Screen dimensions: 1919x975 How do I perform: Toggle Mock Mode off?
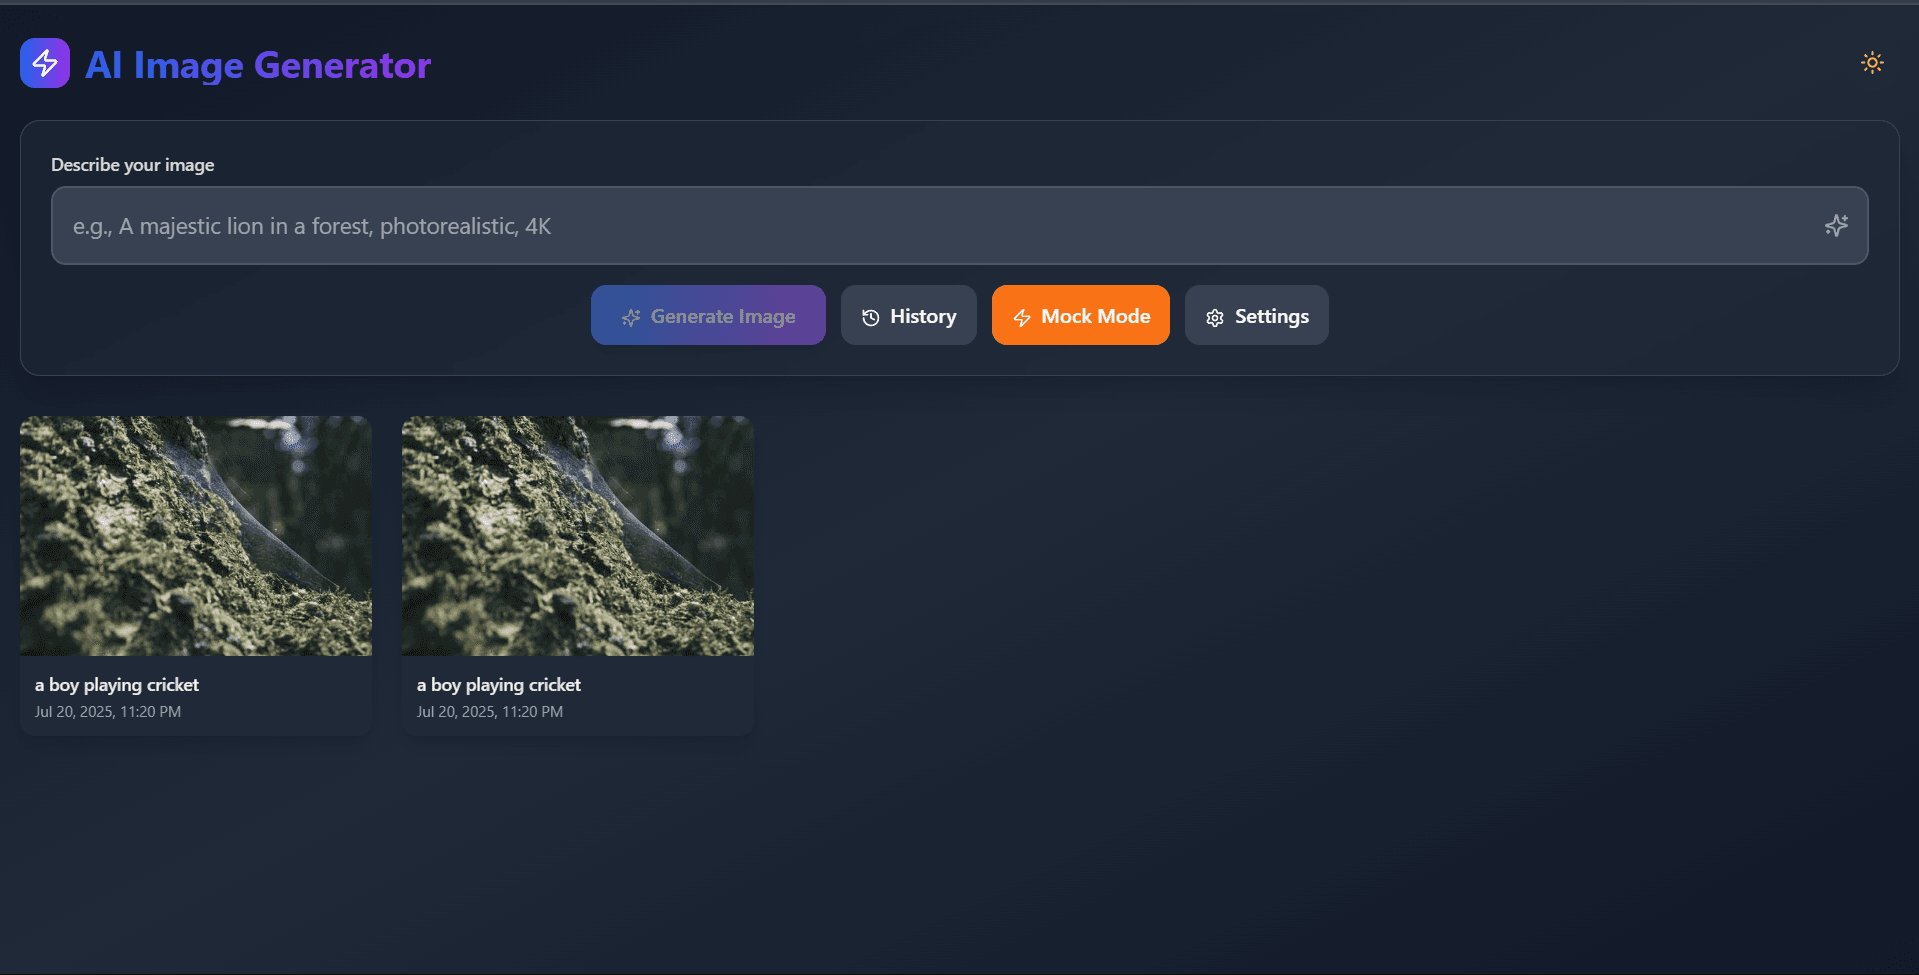click(1080, 316)
